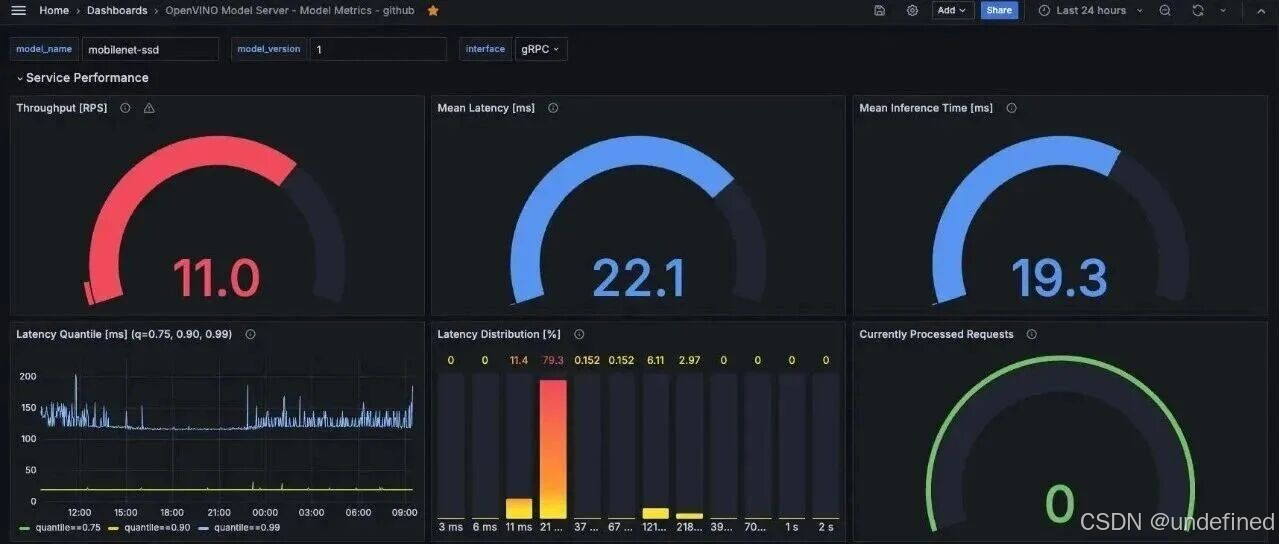The image size is (1279, 544).
Task: Open refresh interval dropdown arrow
Action: (1223, 10)
